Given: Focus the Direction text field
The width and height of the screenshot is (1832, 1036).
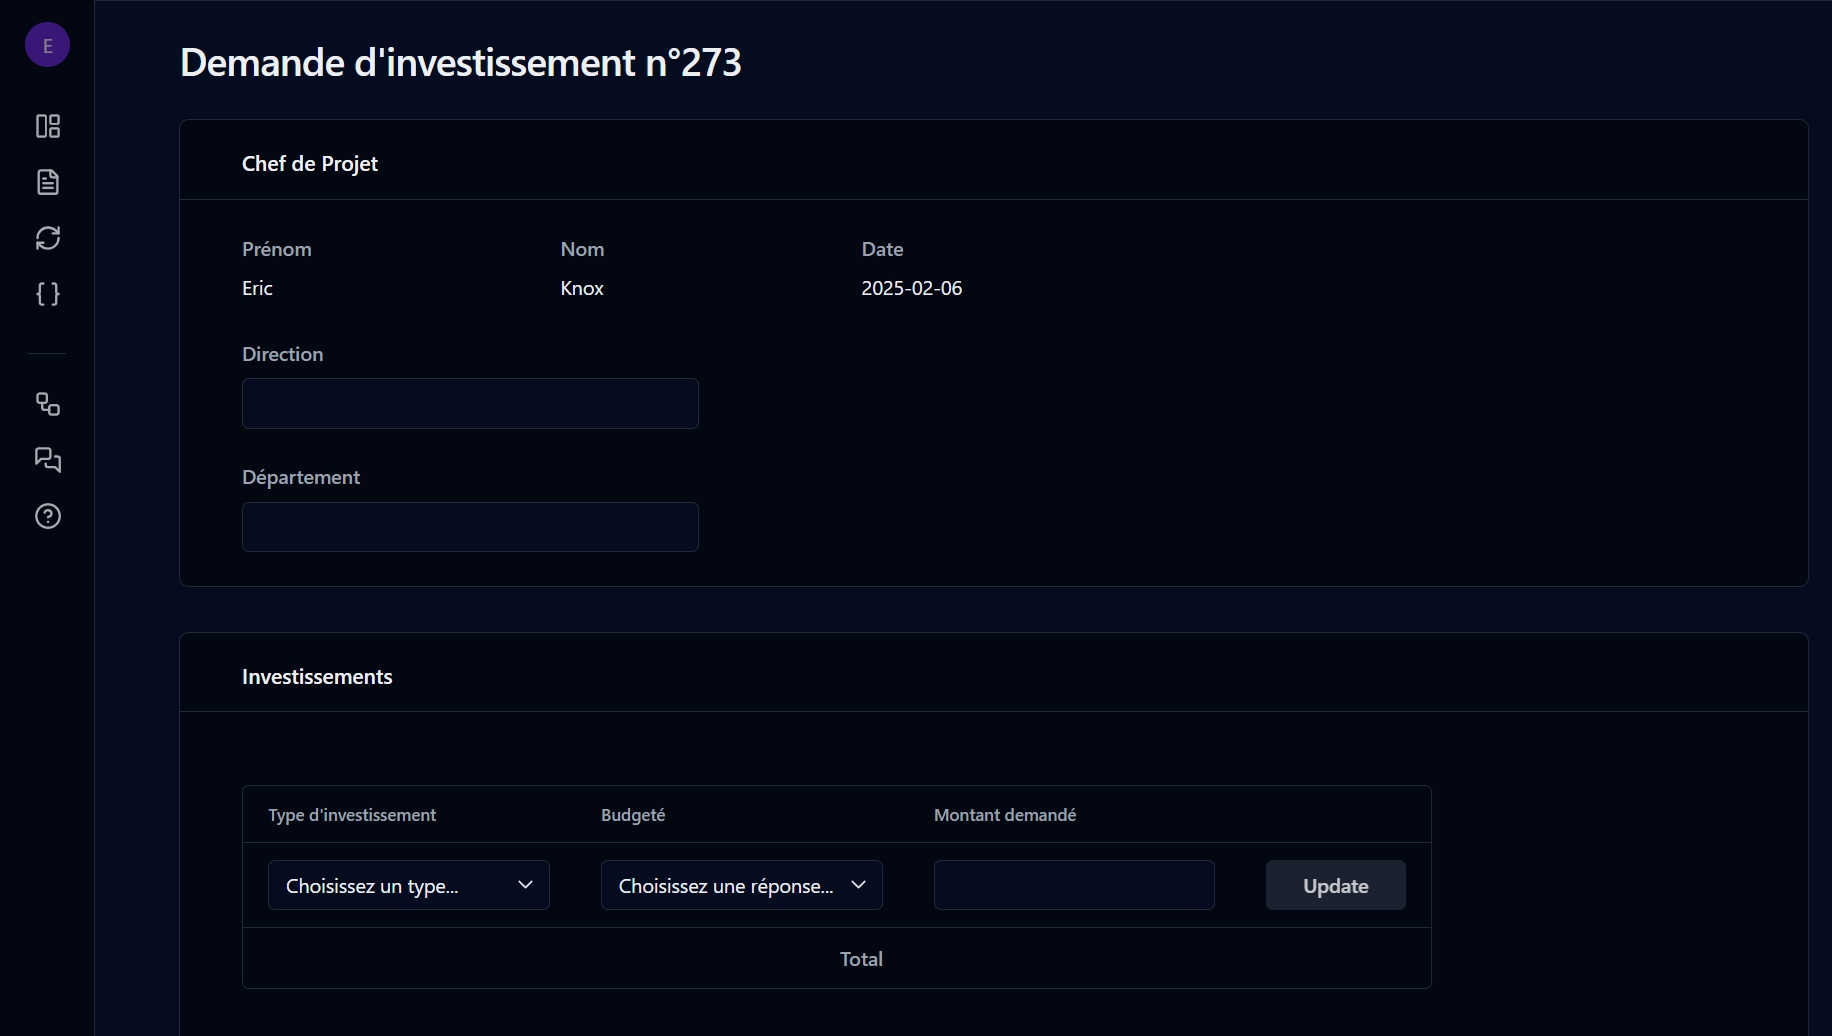Looking at the screenshot, I should pyautogui.click(x=470, y=403).
